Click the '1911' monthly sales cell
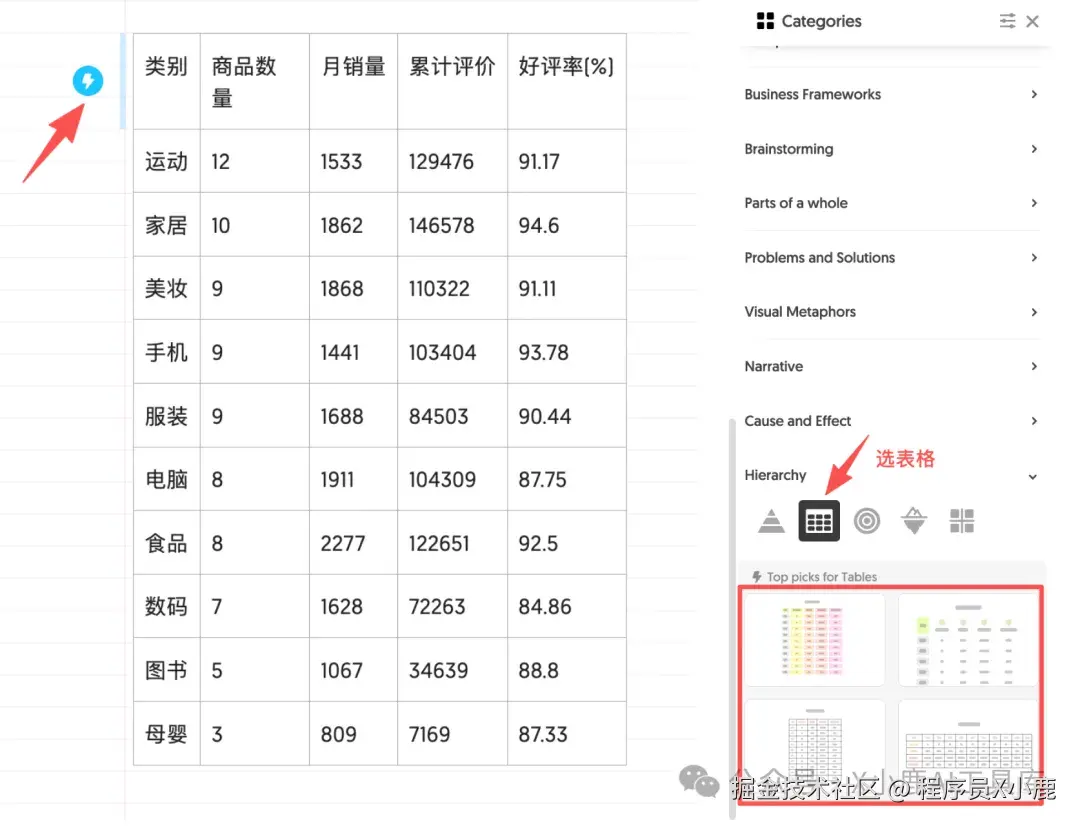 353,479
